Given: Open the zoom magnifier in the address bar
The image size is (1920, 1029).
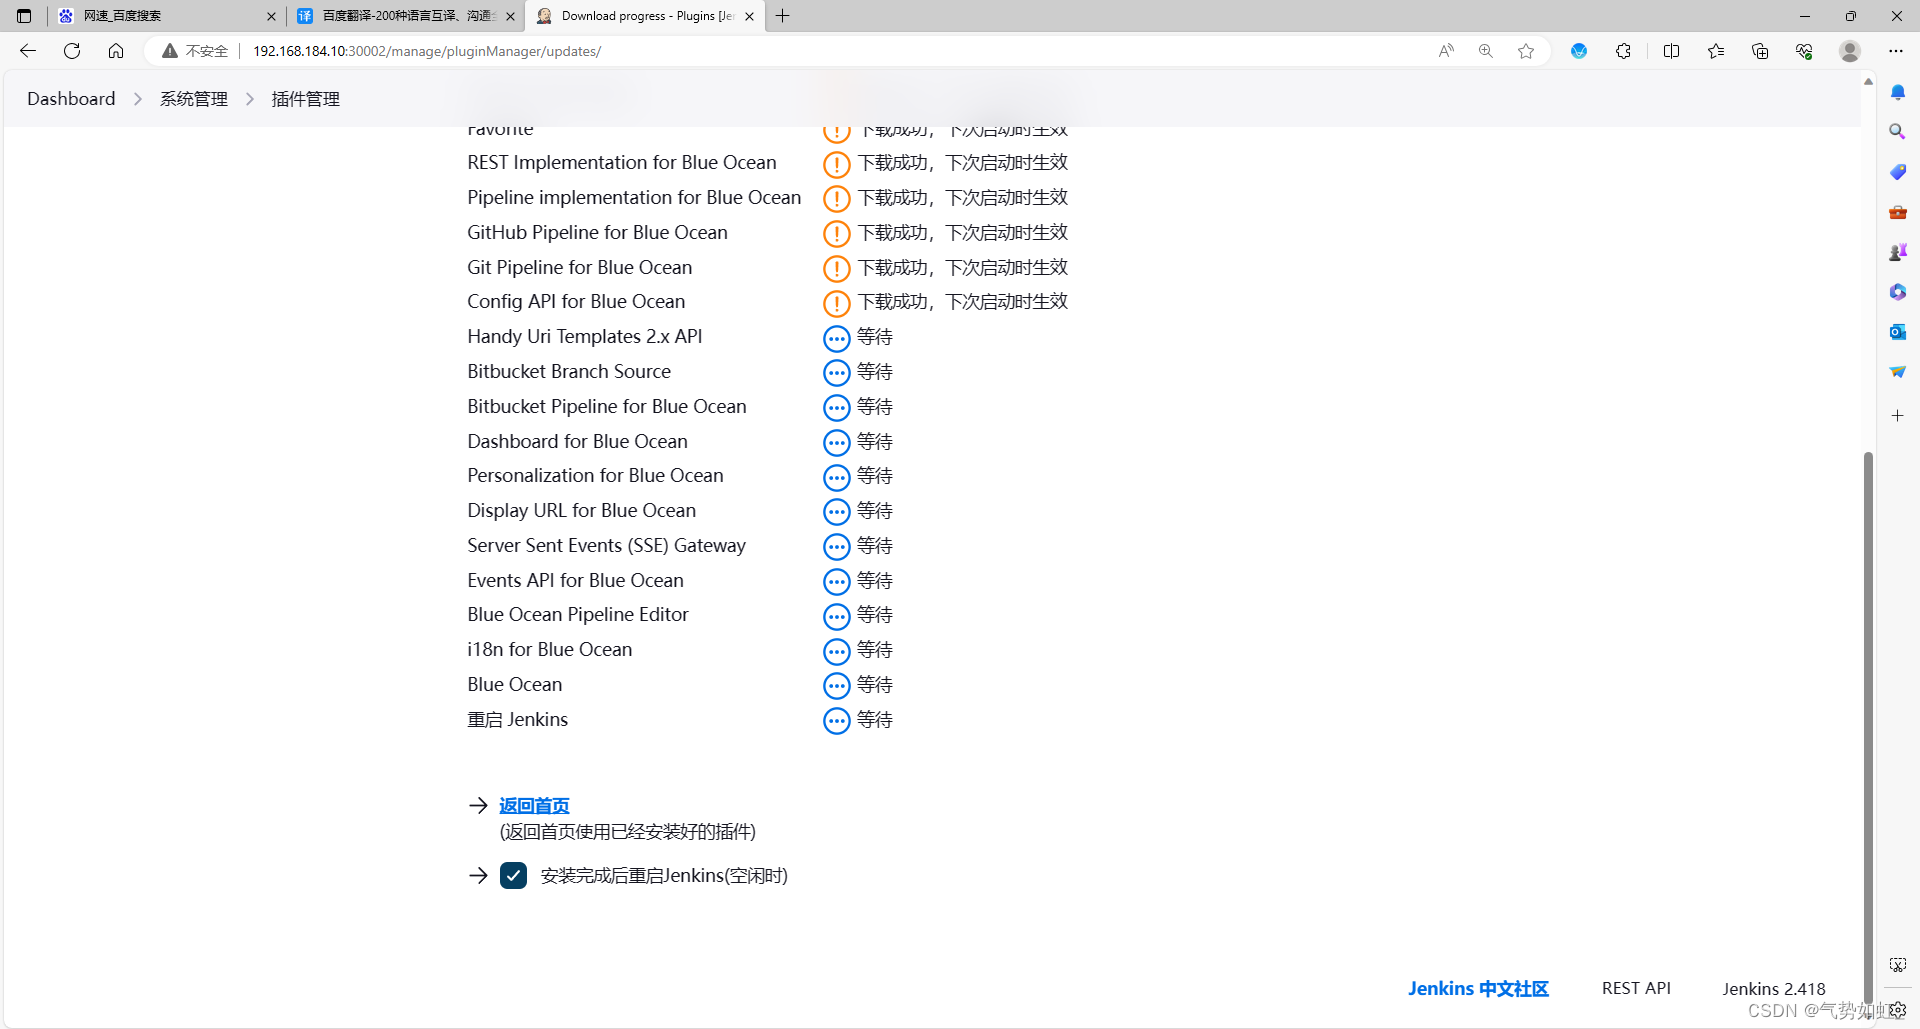Looking at the screenshot, I should (1486, 51).
